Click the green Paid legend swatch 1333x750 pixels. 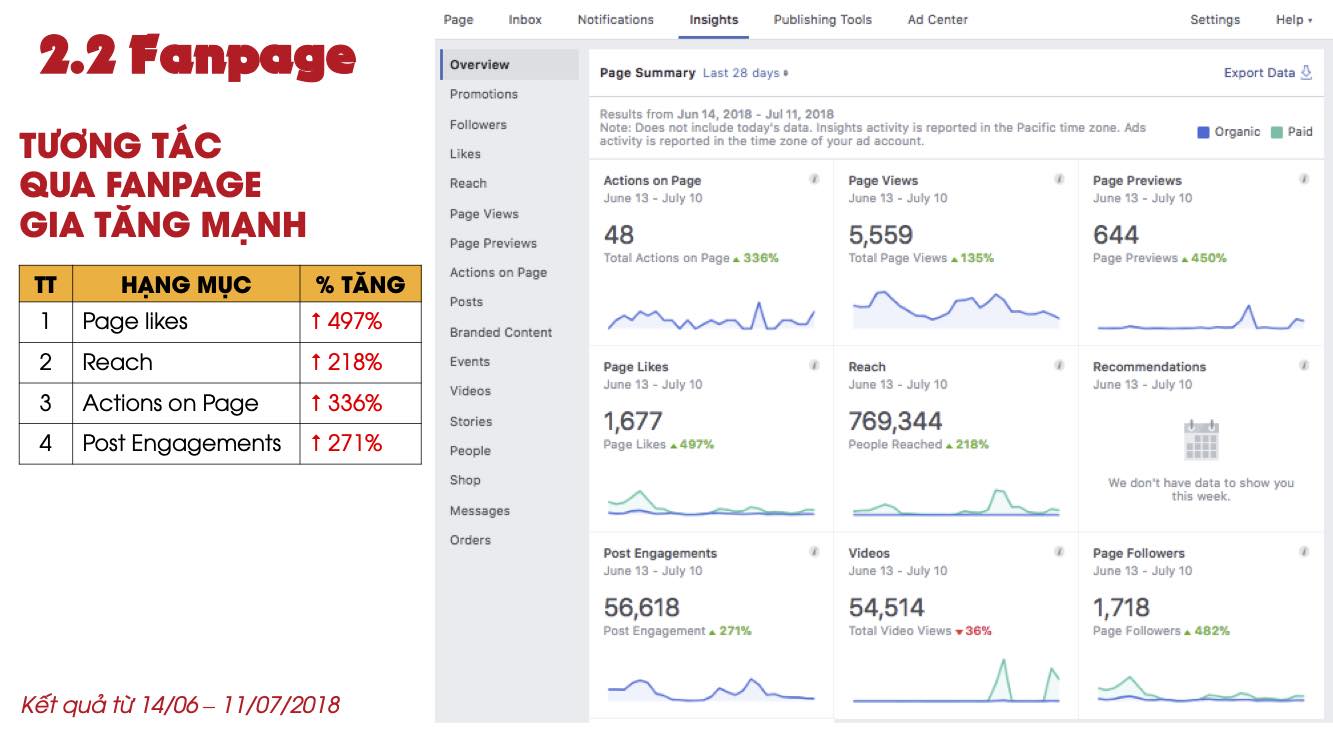1277,132
